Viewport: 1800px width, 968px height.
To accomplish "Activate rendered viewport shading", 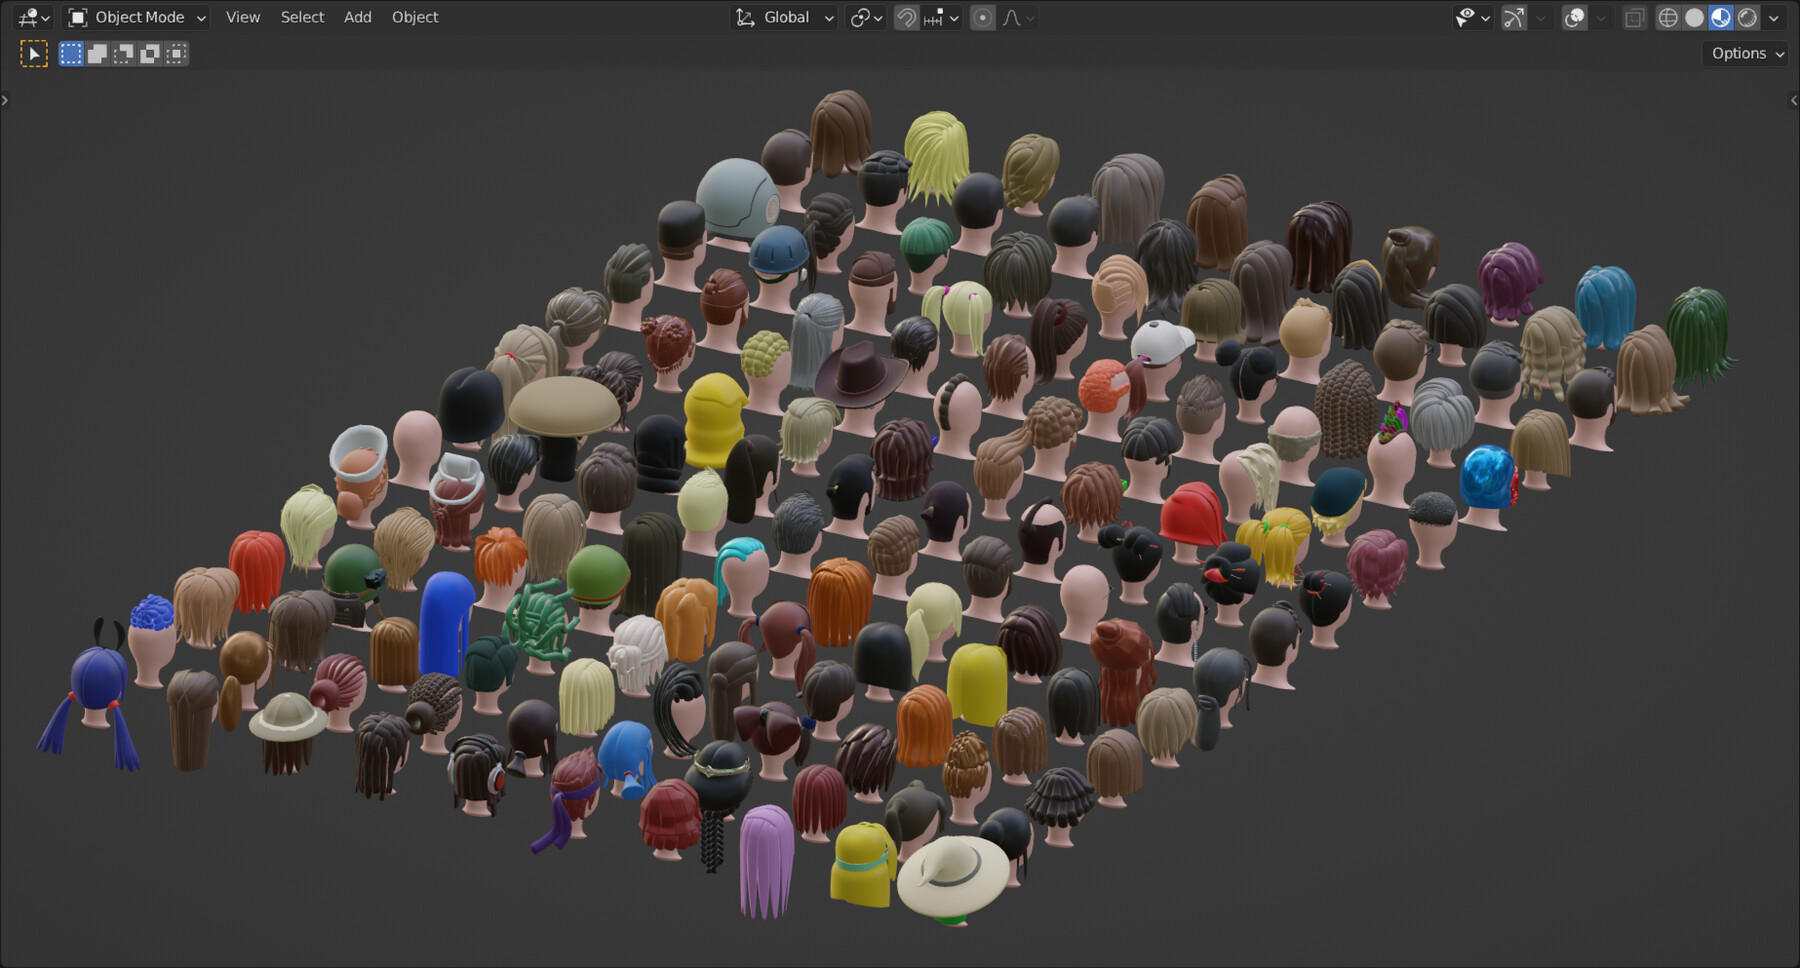I will point(1746,17).
